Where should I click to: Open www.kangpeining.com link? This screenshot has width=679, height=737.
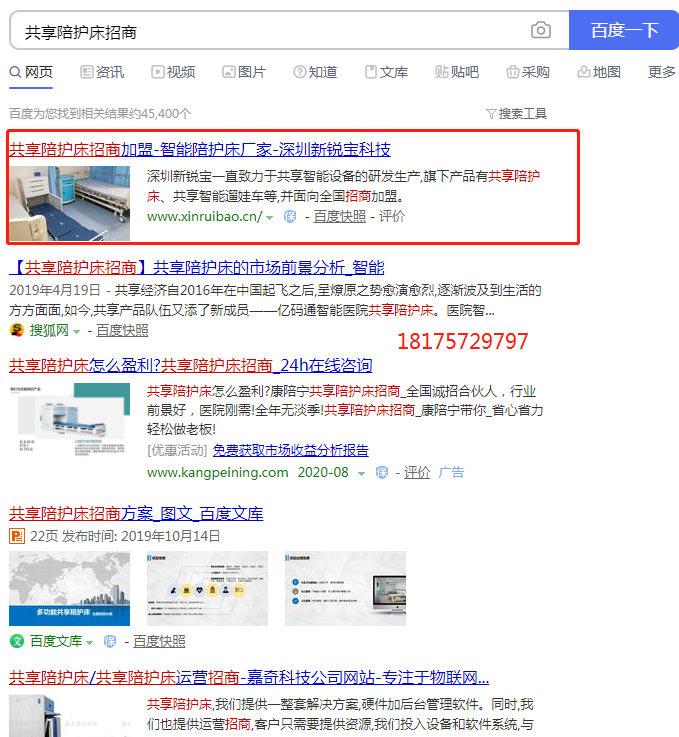point(218,472)
